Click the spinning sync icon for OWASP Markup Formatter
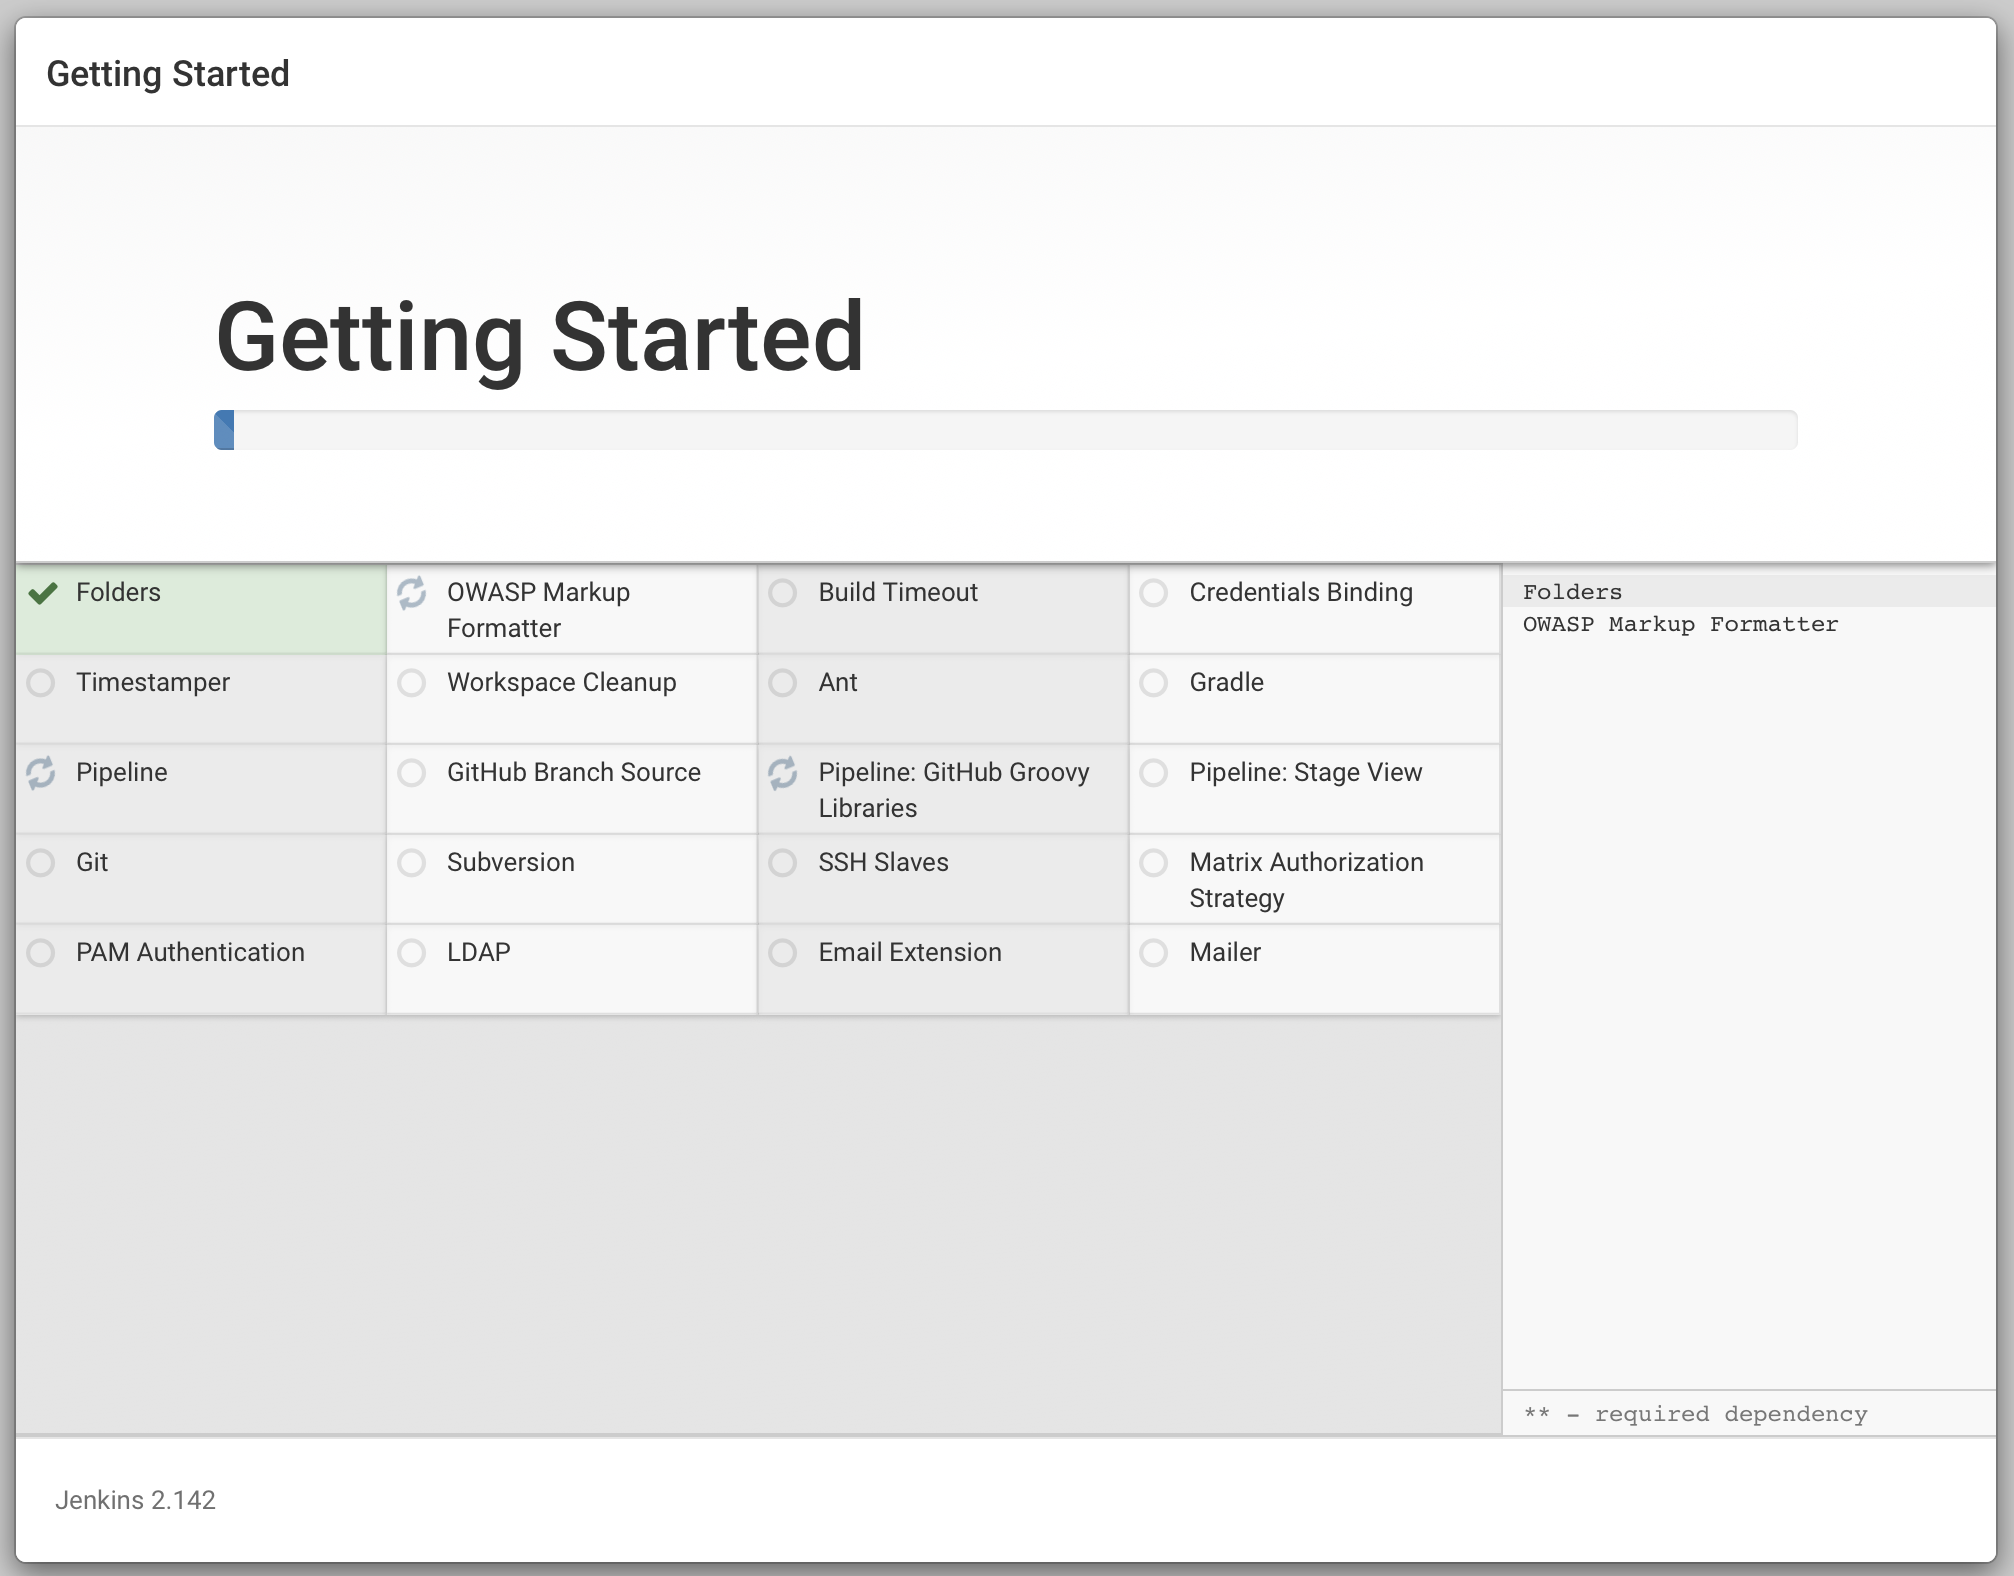 click(x=412, y=593)
